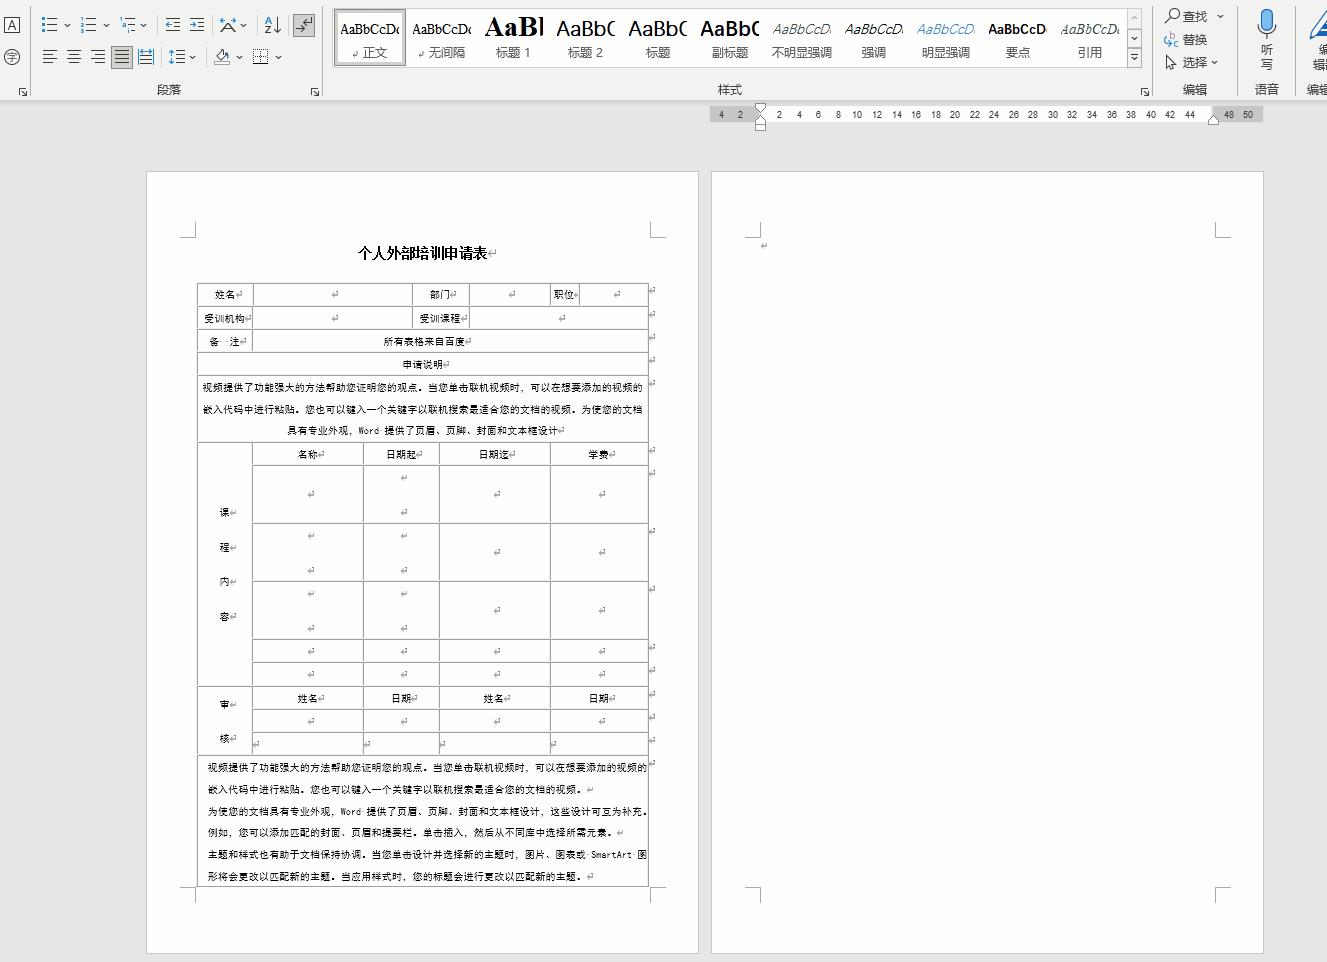Image resolution: width=1327 pixels, height=962 pixels.
Task: Click the numbered list icon
Action: pos(88,25)
